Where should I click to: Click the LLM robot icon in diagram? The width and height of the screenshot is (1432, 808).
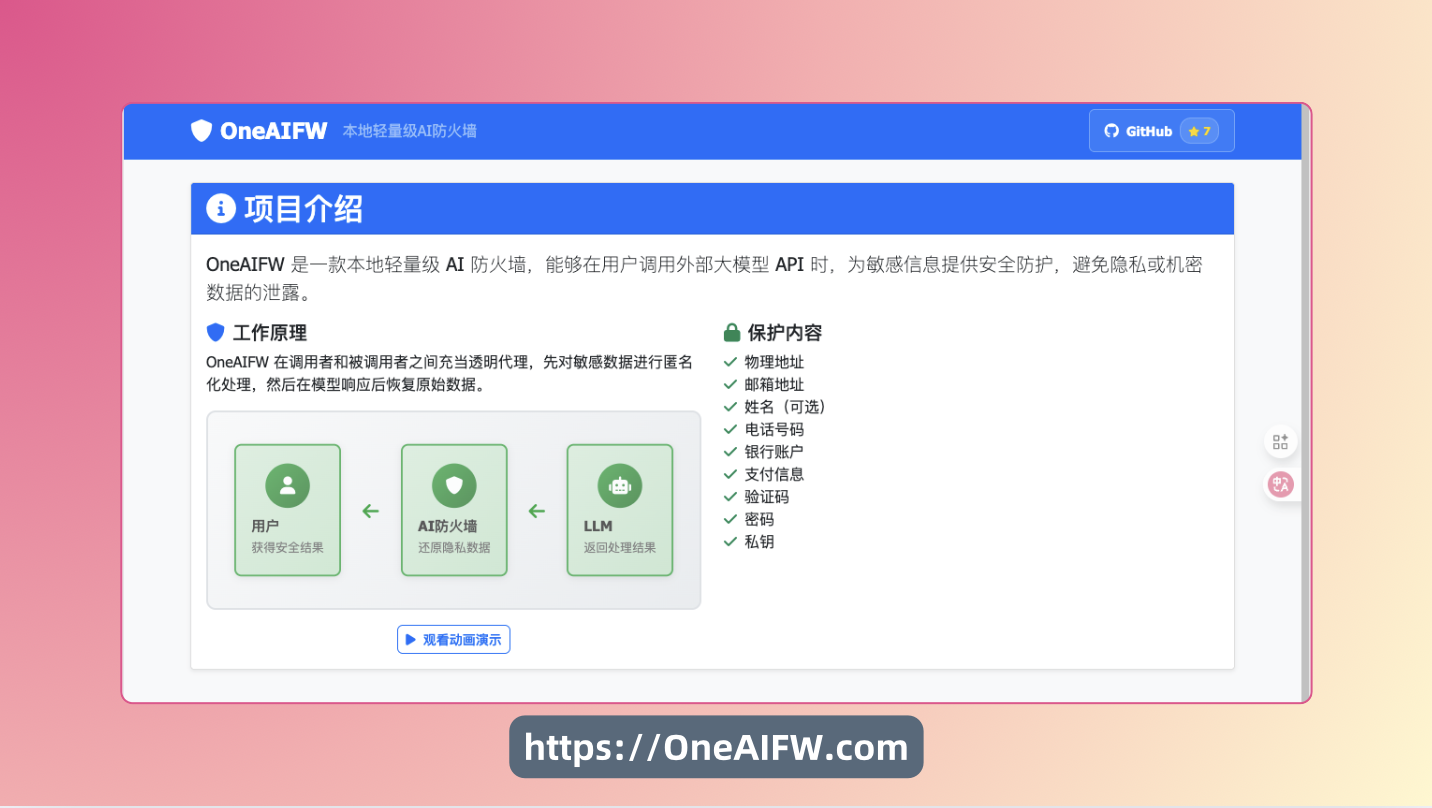(x=620, y=486)
